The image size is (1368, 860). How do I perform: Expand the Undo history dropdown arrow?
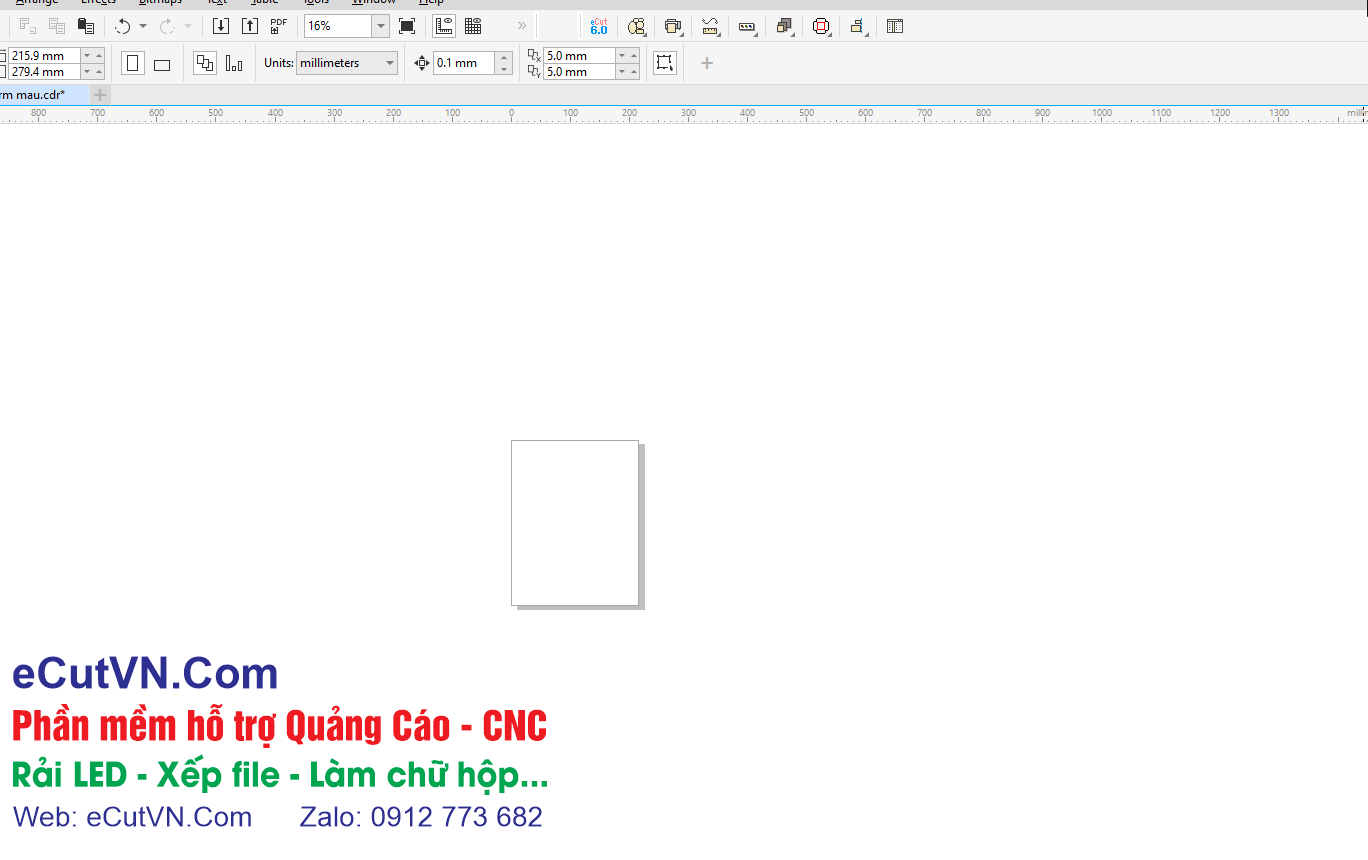pos(143,26)
